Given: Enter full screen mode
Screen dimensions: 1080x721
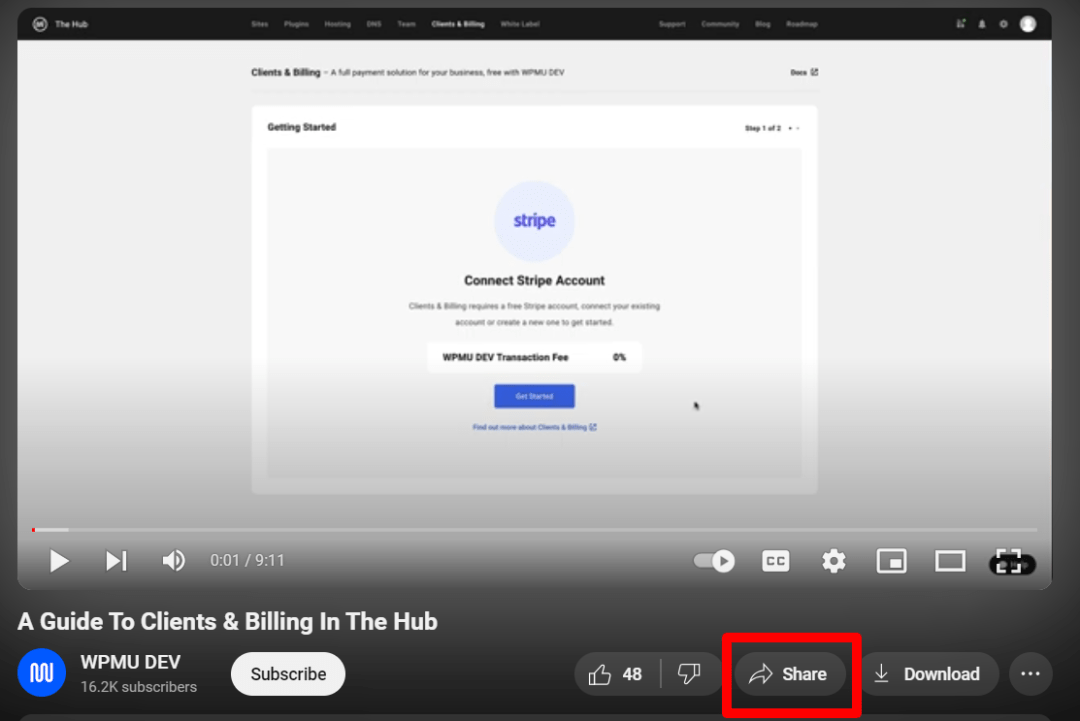Looking at the screenshot, I should tap(1008, 561).
